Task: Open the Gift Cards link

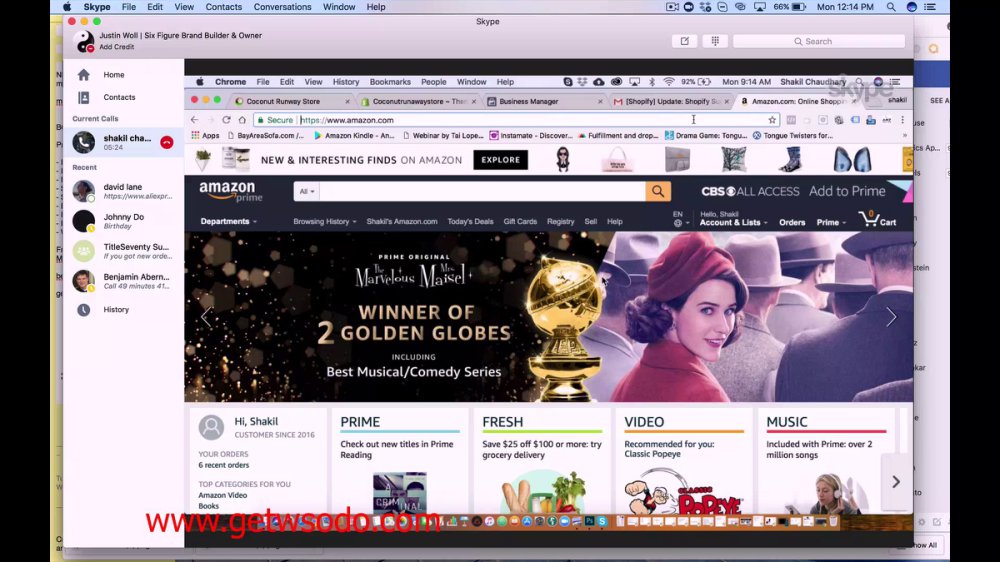Action: 520,221
